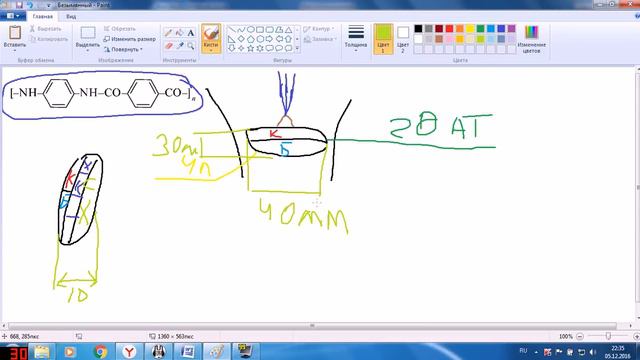Click the zoom slider handle
The image size is (640, 360).
(608, 336)
